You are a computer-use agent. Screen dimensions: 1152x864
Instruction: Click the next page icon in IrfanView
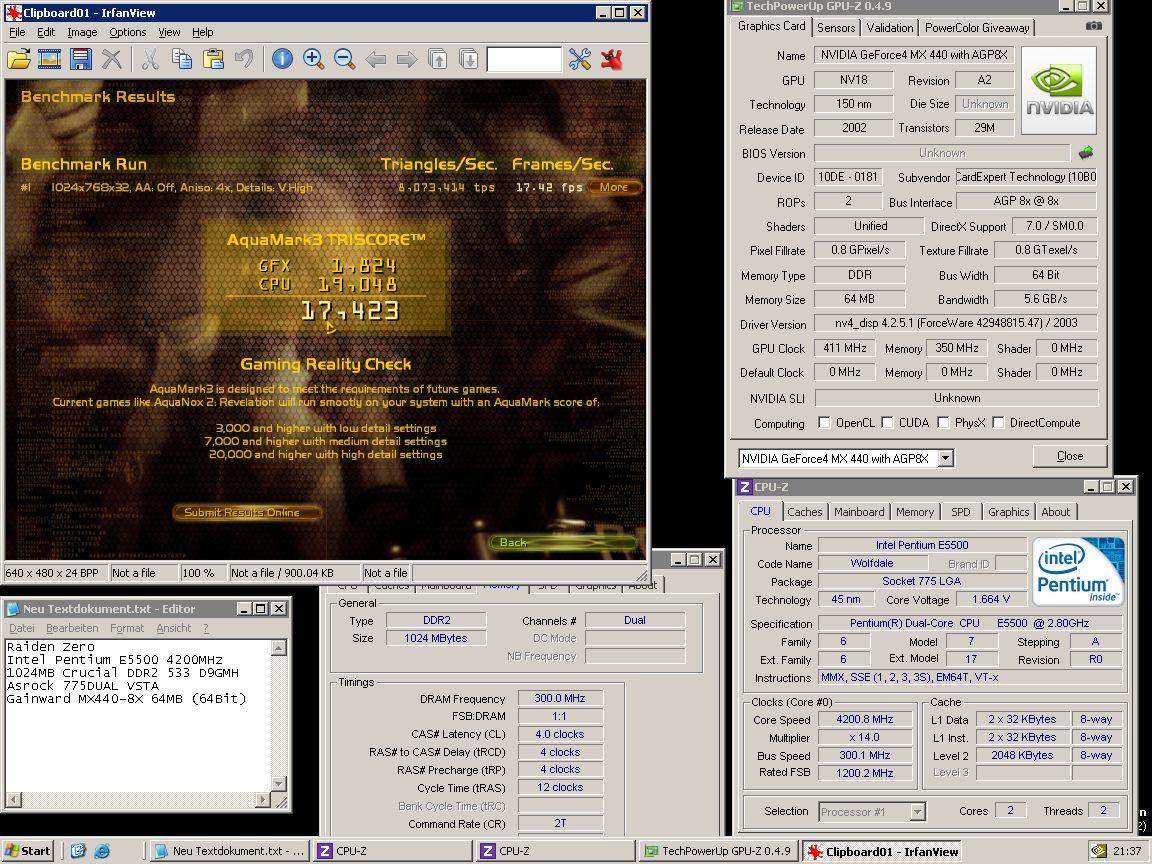coord(468,59)
